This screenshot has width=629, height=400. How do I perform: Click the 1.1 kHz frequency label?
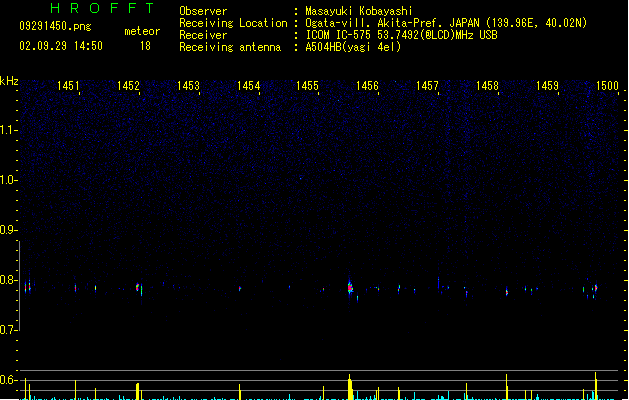pyautogui.click(x=8, y=130)
